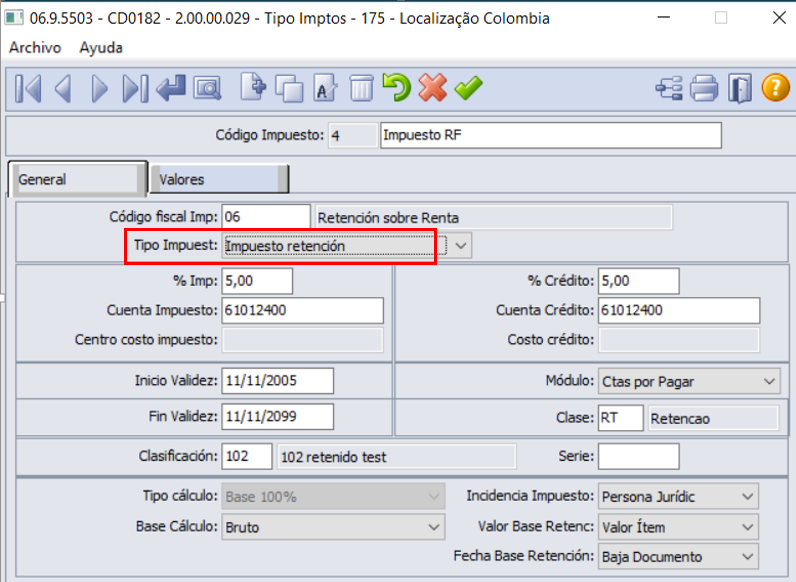Expand the Base Cálculo dropdown
This screenshot has height=582, width=796.
coord(334,527)
